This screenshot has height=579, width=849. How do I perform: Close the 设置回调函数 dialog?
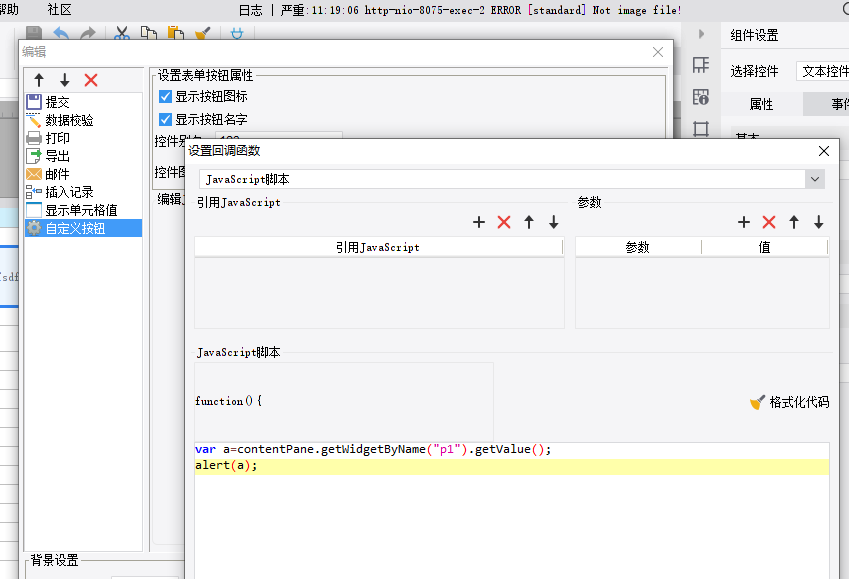(x=824, y=151)
